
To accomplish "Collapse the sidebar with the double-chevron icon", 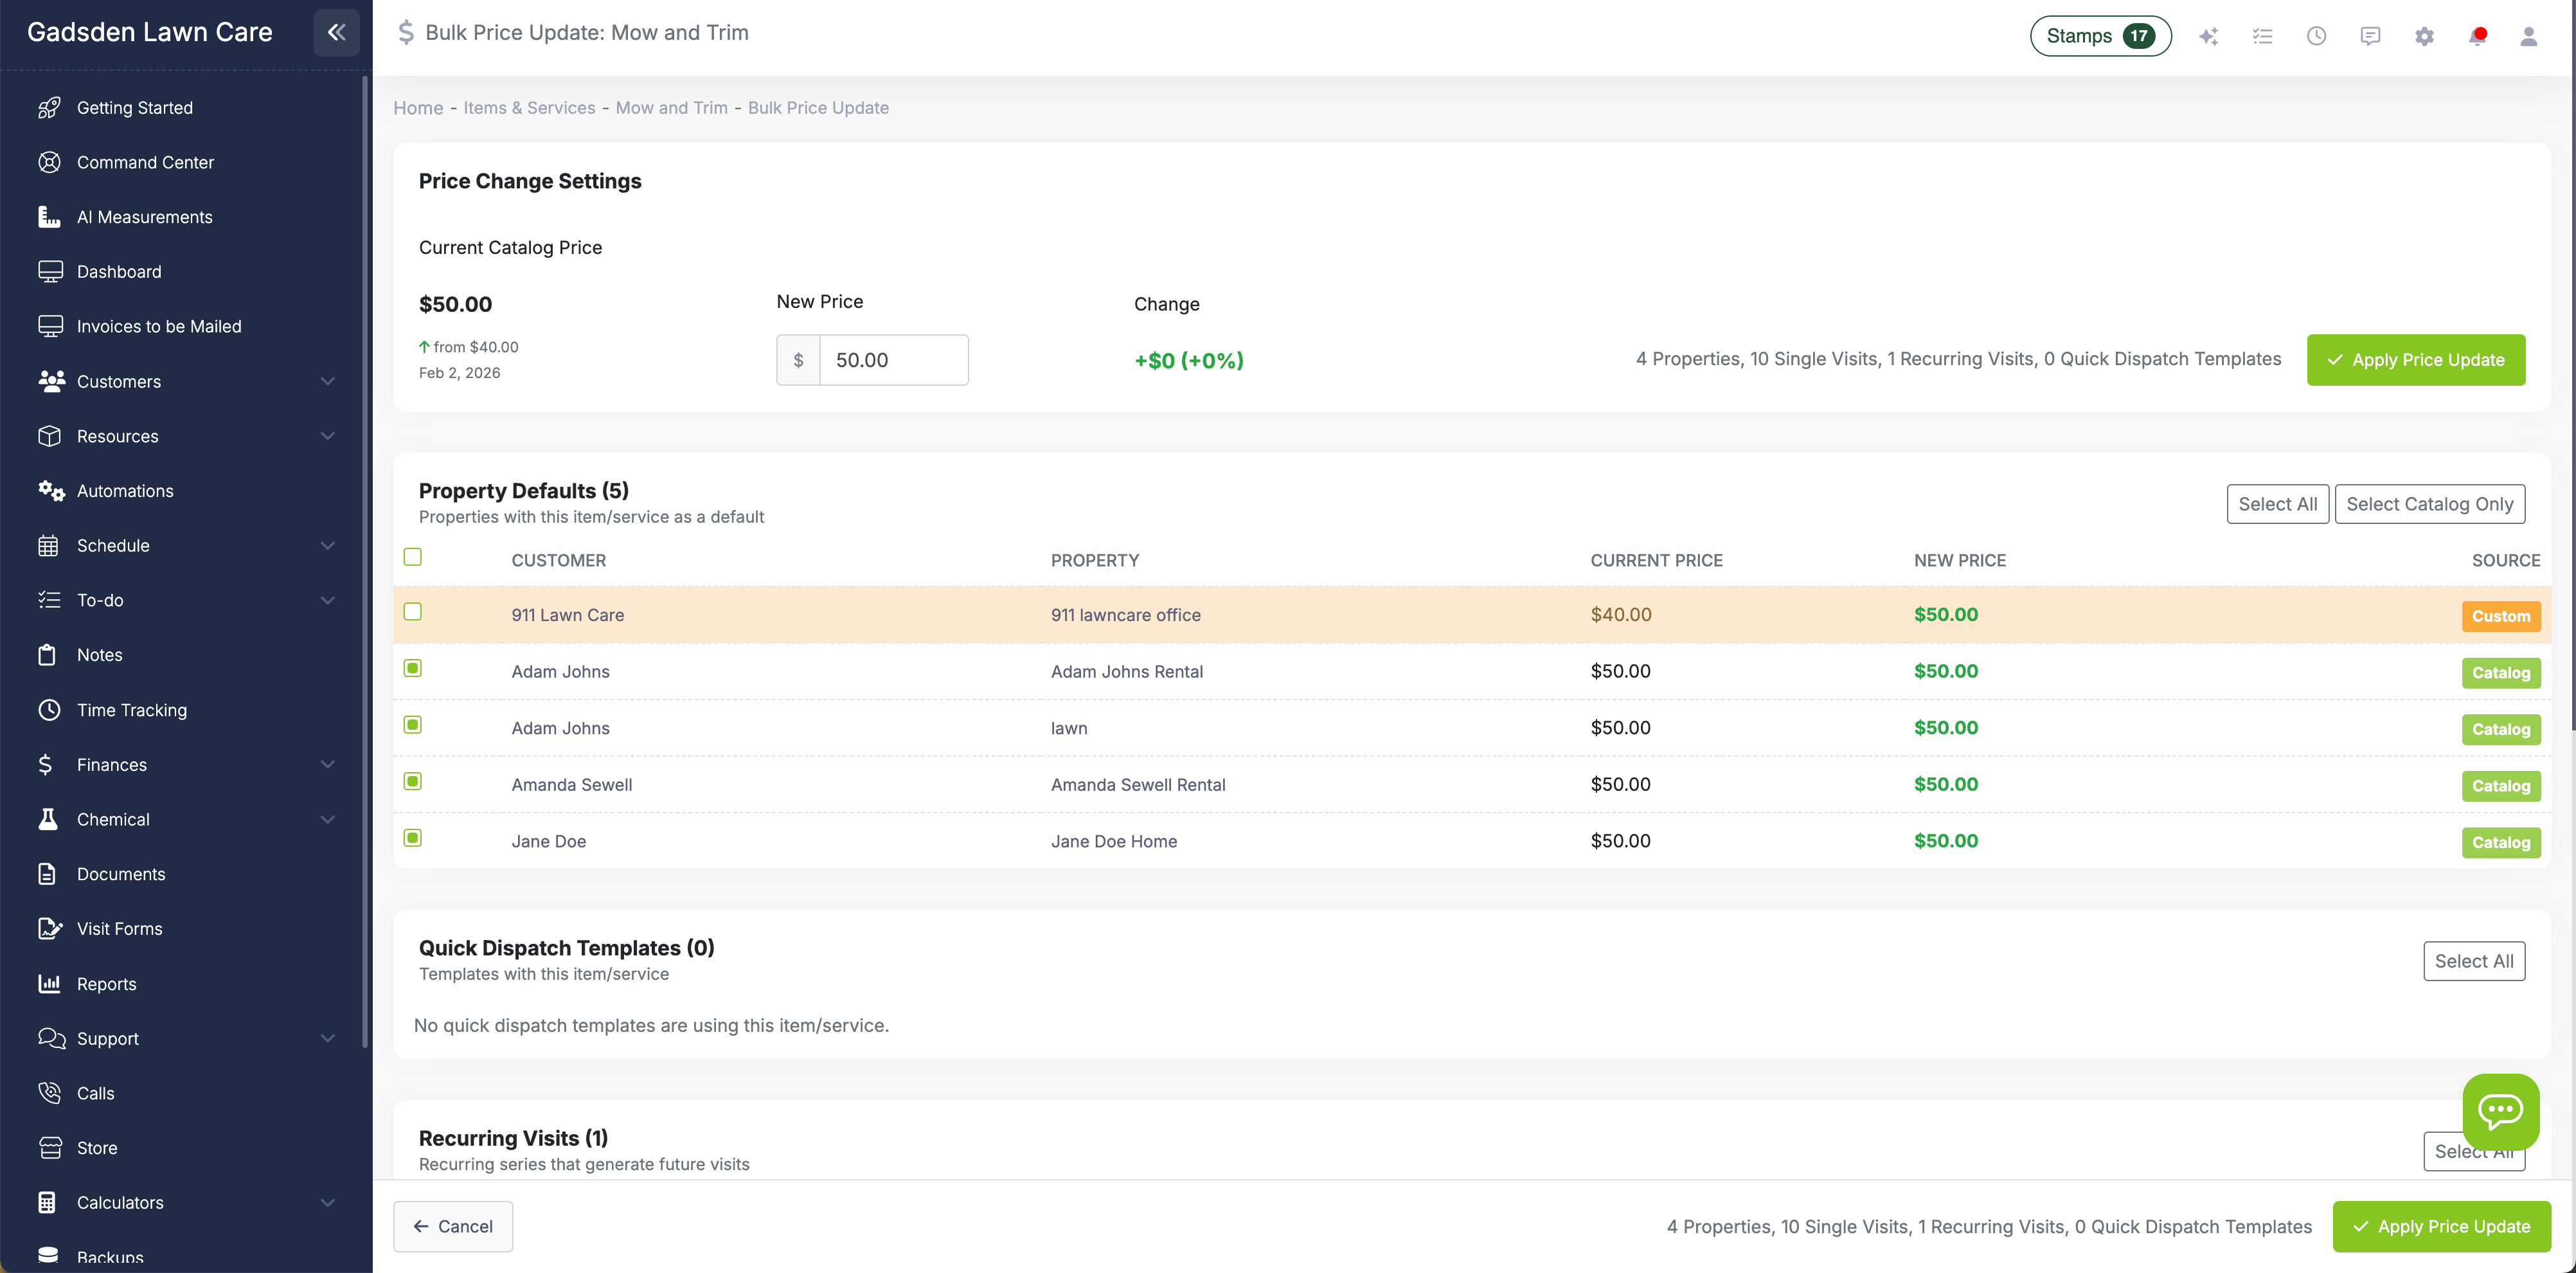I will [336, 31].
